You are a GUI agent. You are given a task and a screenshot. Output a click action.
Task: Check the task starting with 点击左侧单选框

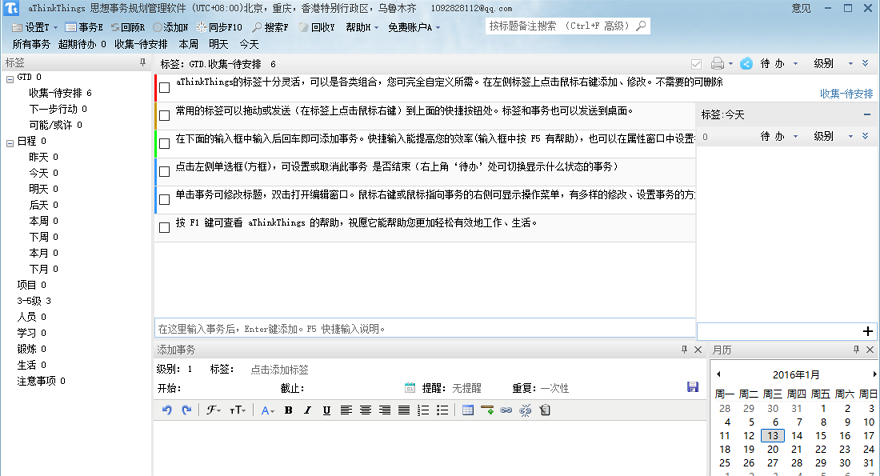coord(164,172)
